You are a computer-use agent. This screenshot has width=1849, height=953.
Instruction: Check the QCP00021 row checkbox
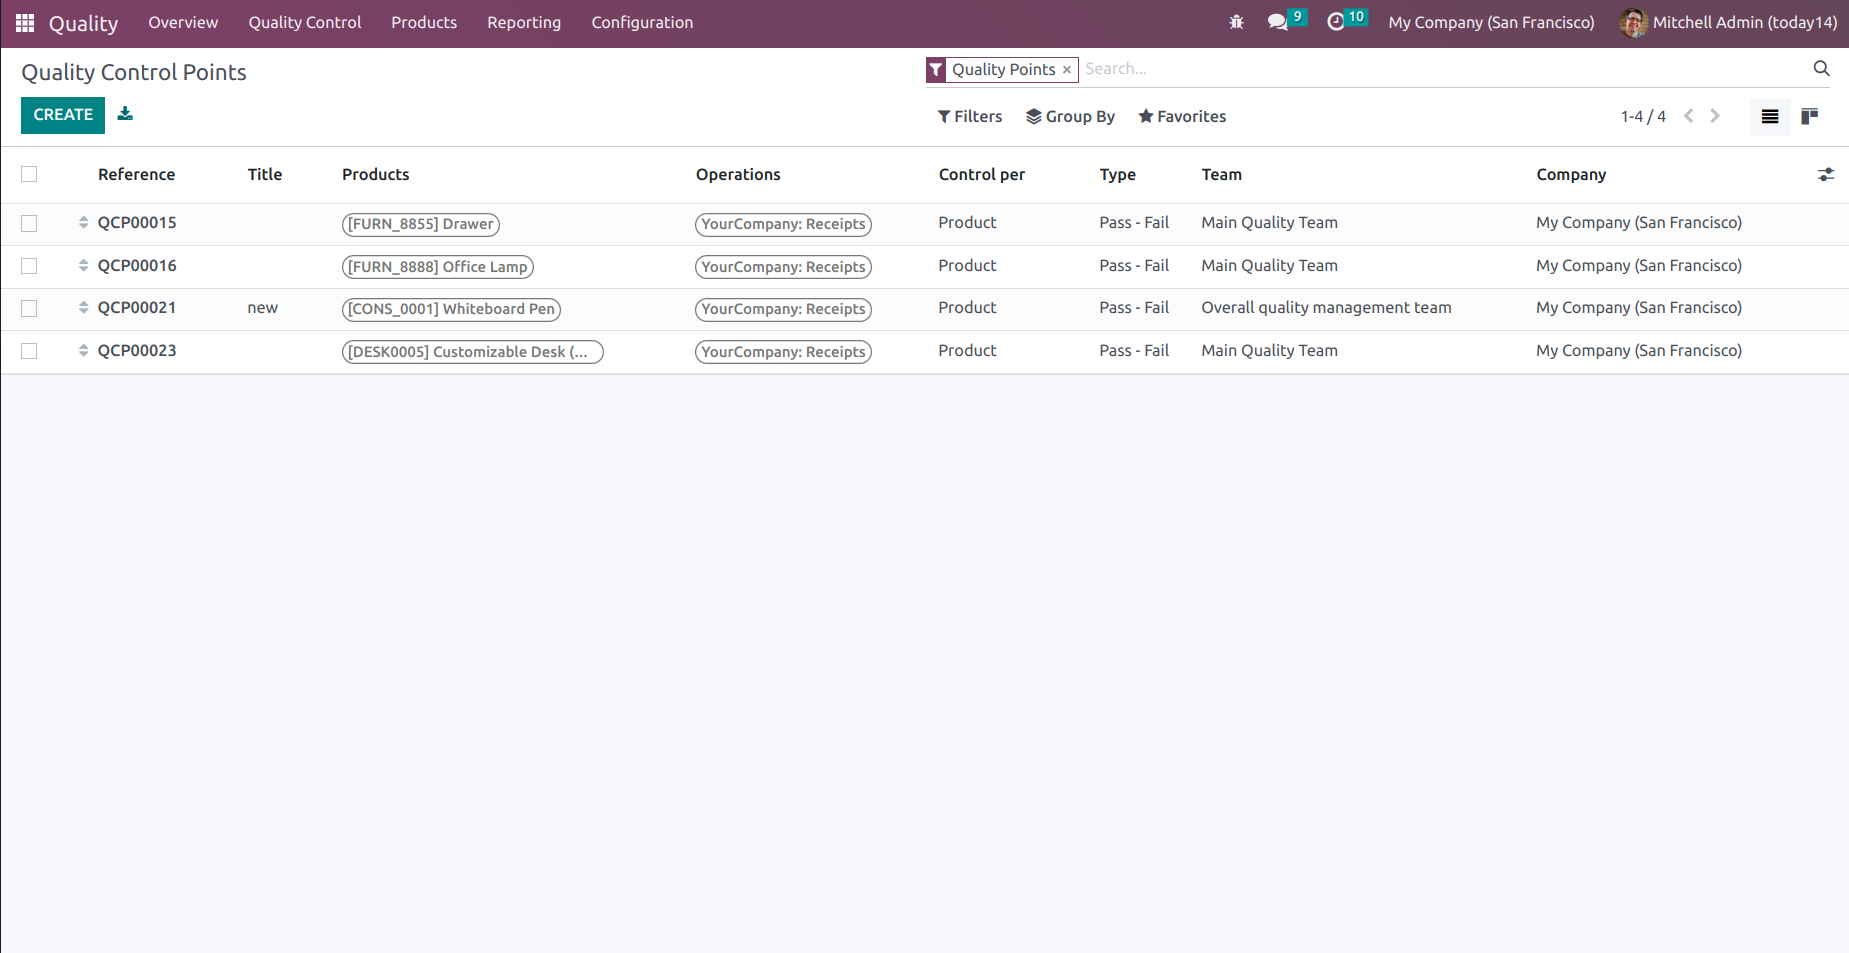tap(29, 308)
